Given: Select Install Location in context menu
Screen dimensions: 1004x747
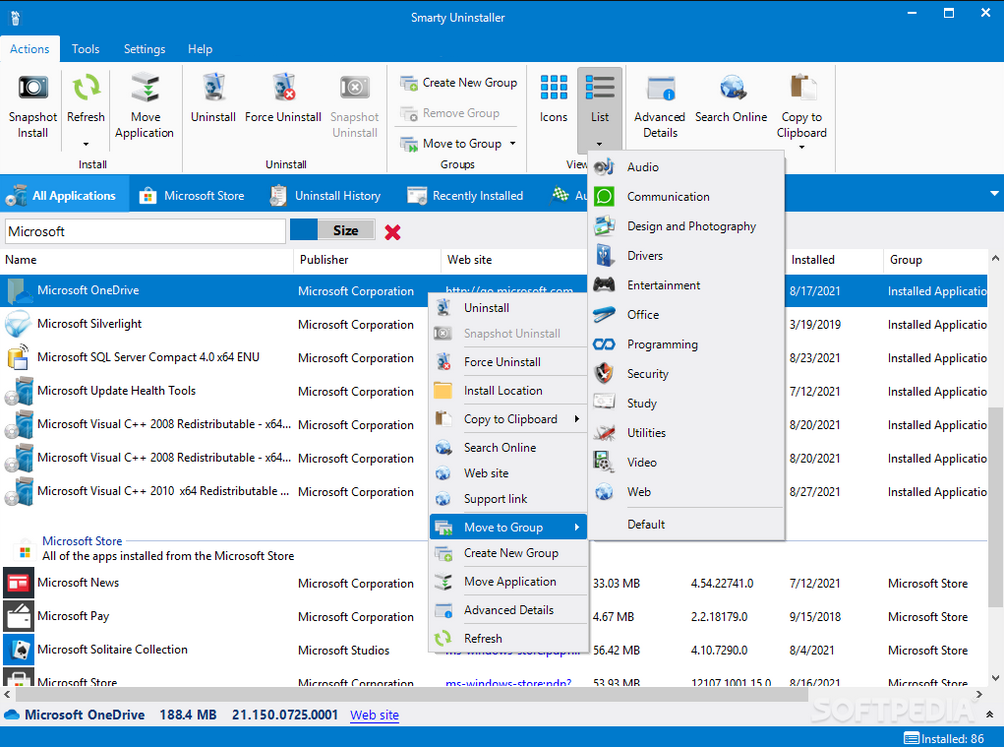Looking at the screenshot, I should click(x=508, y=390).
